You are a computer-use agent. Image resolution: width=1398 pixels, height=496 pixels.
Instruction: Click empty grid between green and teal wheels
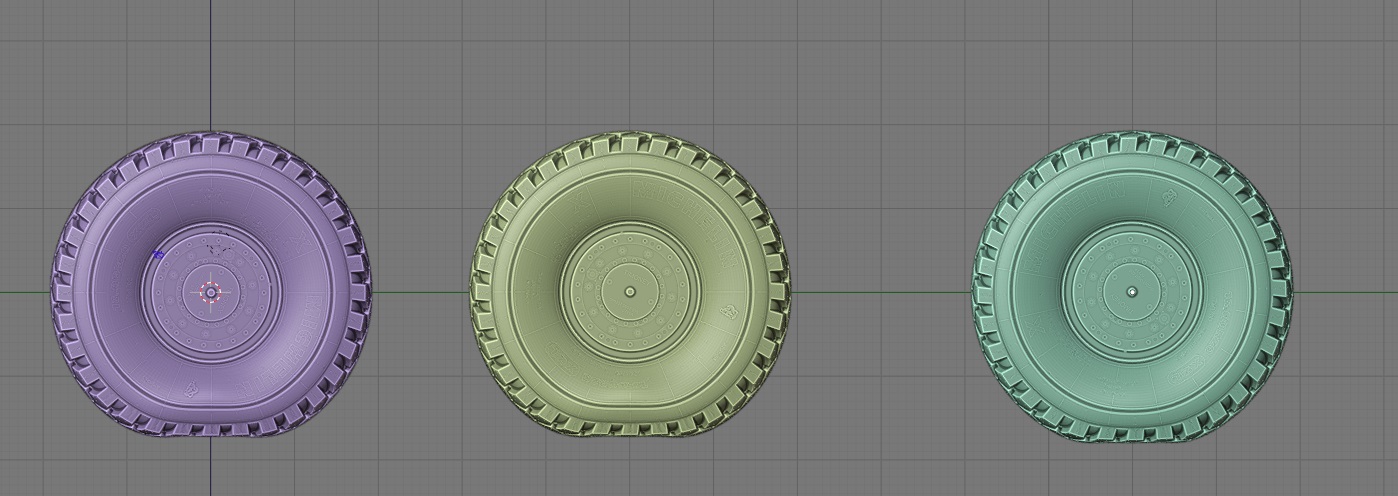[880, 200]
